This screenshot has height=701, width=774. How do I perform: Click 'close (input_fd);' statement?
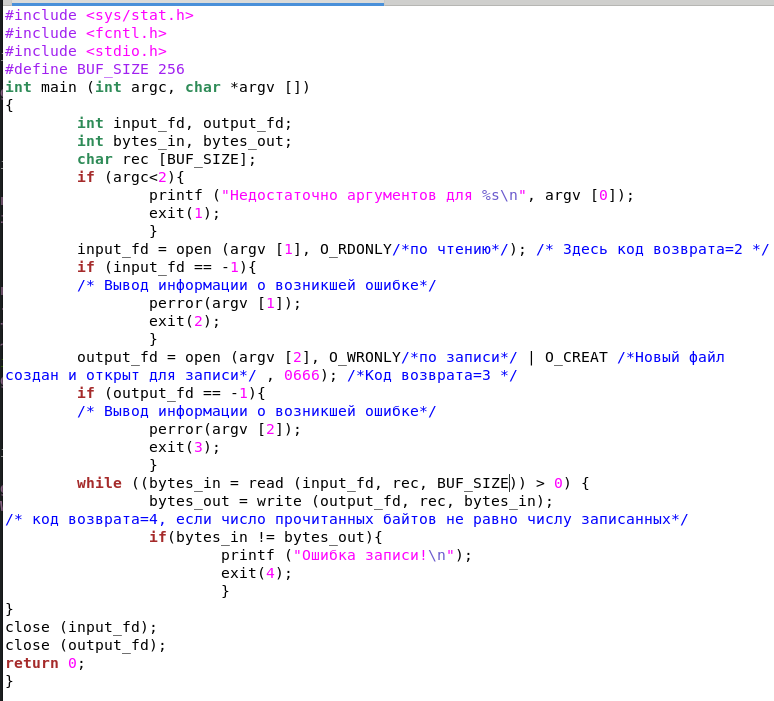point(81,627)
